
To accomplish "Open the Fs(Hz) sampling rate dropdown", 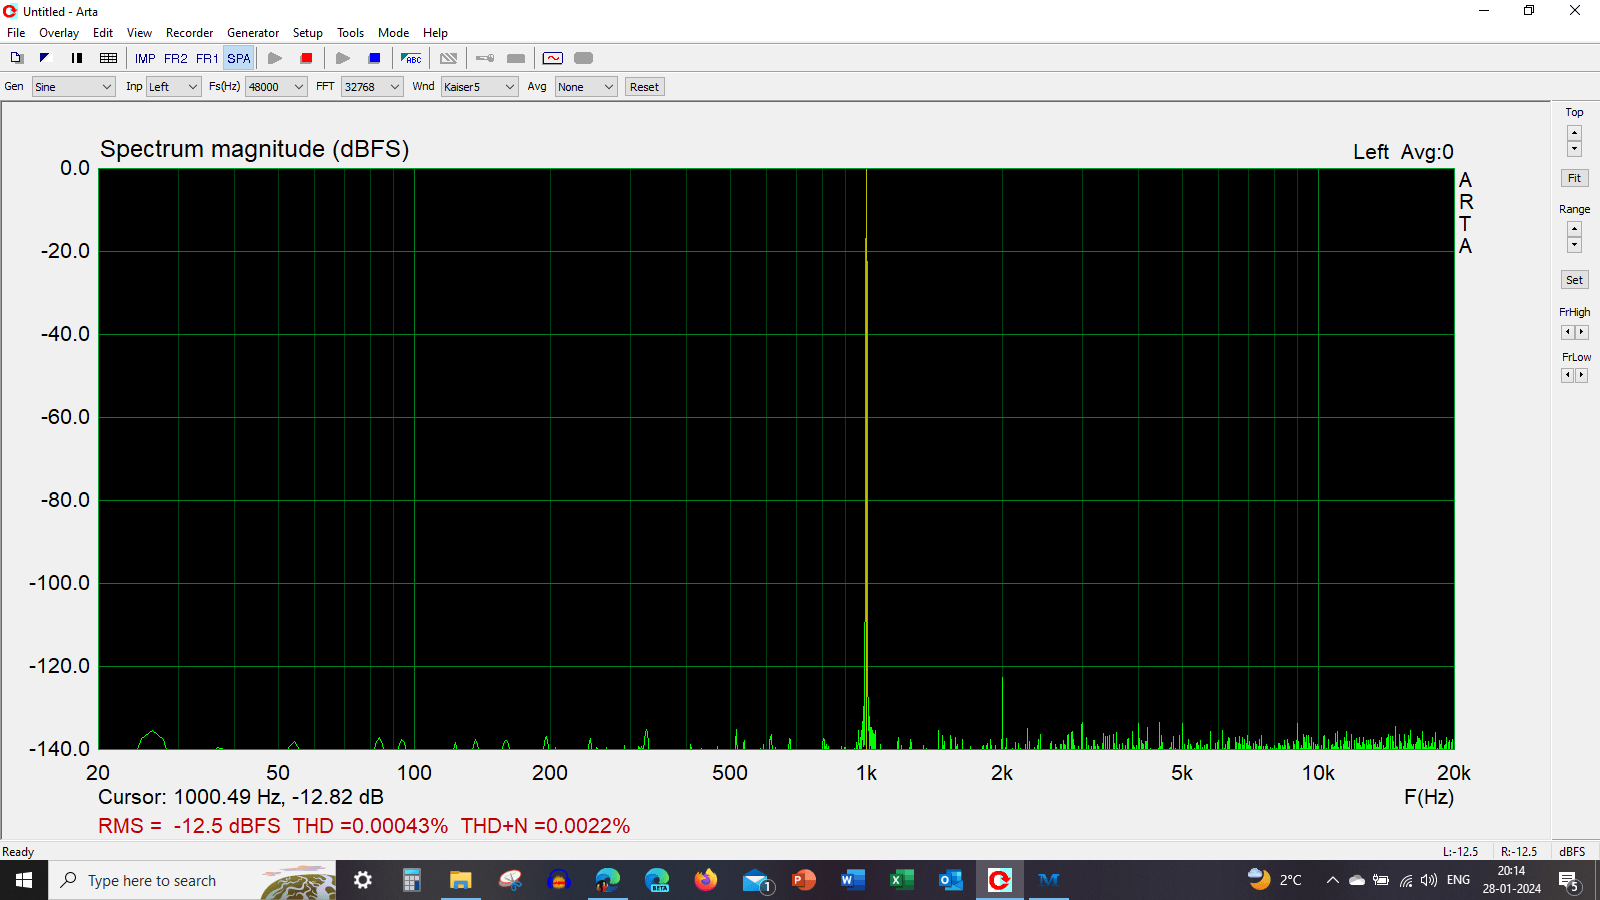I will (276, 87).
